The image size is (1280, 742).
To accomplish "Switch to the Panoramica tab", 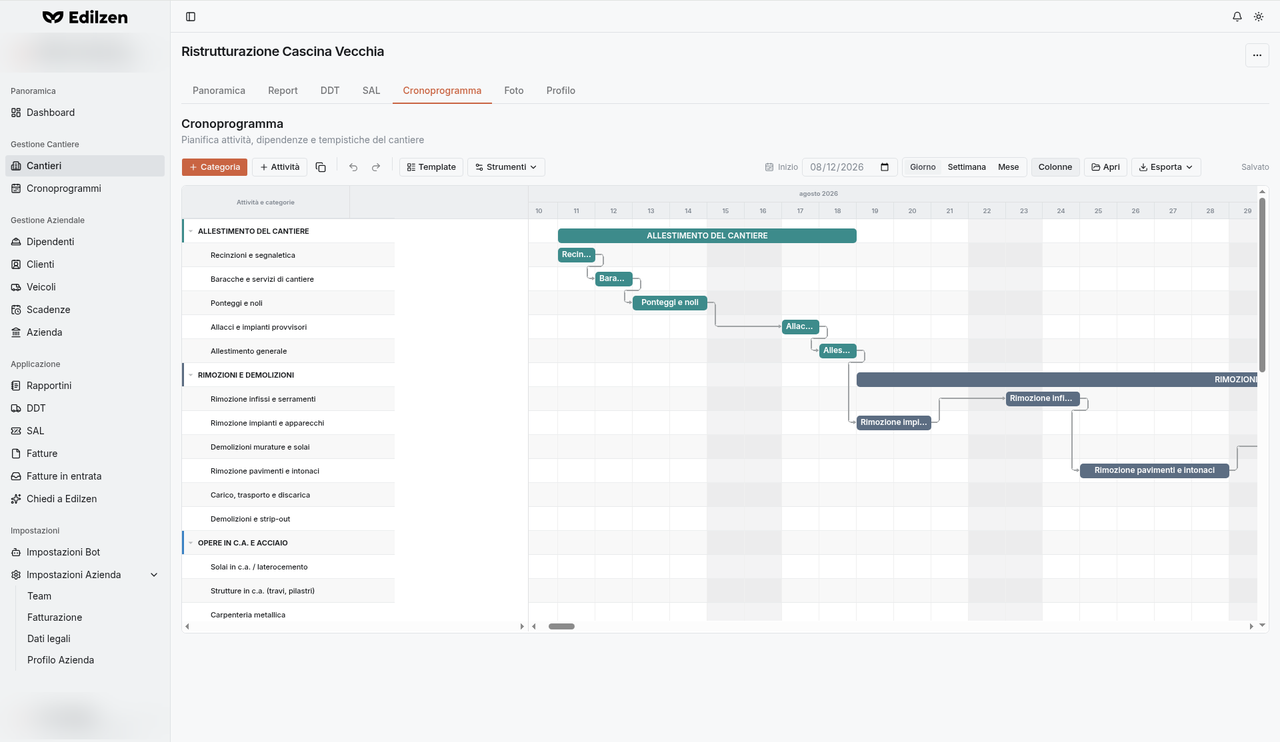I will pos(219,90).
